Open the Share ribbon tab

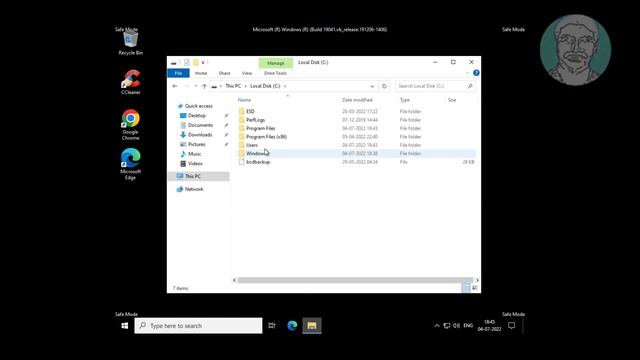coord(224,73)
